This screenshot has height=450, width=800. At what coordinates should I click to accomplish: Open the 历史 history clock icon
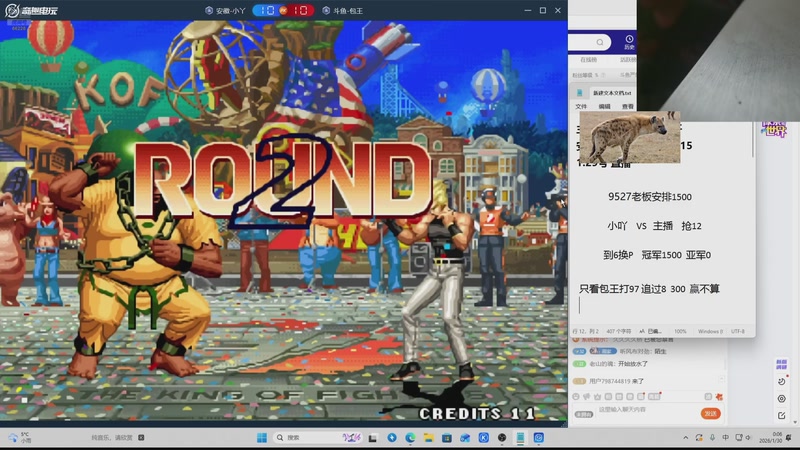coord(629,42)
